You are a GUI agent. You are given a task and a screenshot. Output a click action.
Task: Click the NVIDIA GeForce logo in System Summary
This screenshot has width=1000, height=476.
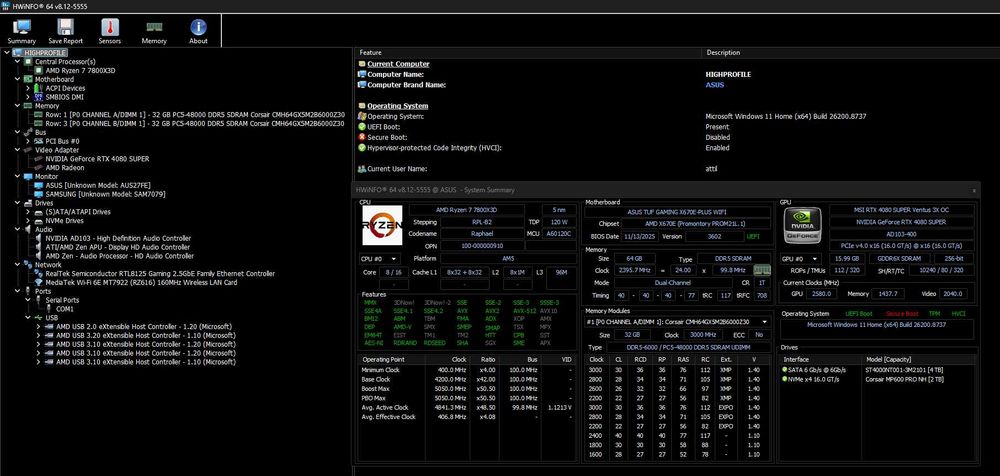coord(802,225)
